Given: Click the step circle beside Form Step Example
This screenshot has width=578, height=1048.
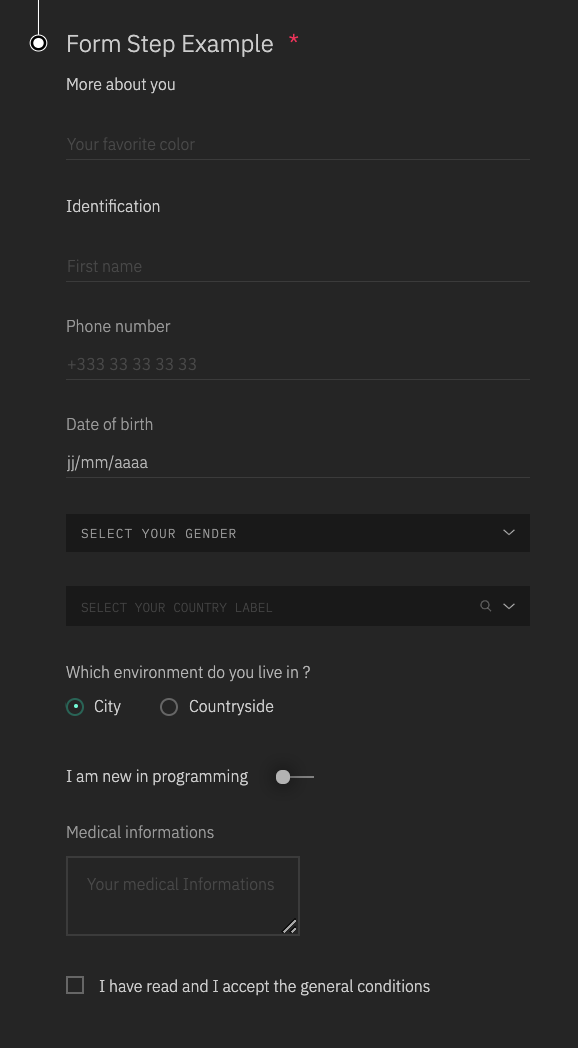Looking at the screenshot, I should (39, 43).
